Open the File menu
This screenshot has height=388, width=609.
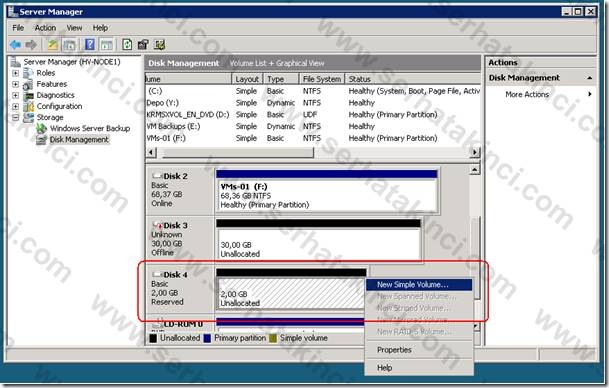(18, 28)
